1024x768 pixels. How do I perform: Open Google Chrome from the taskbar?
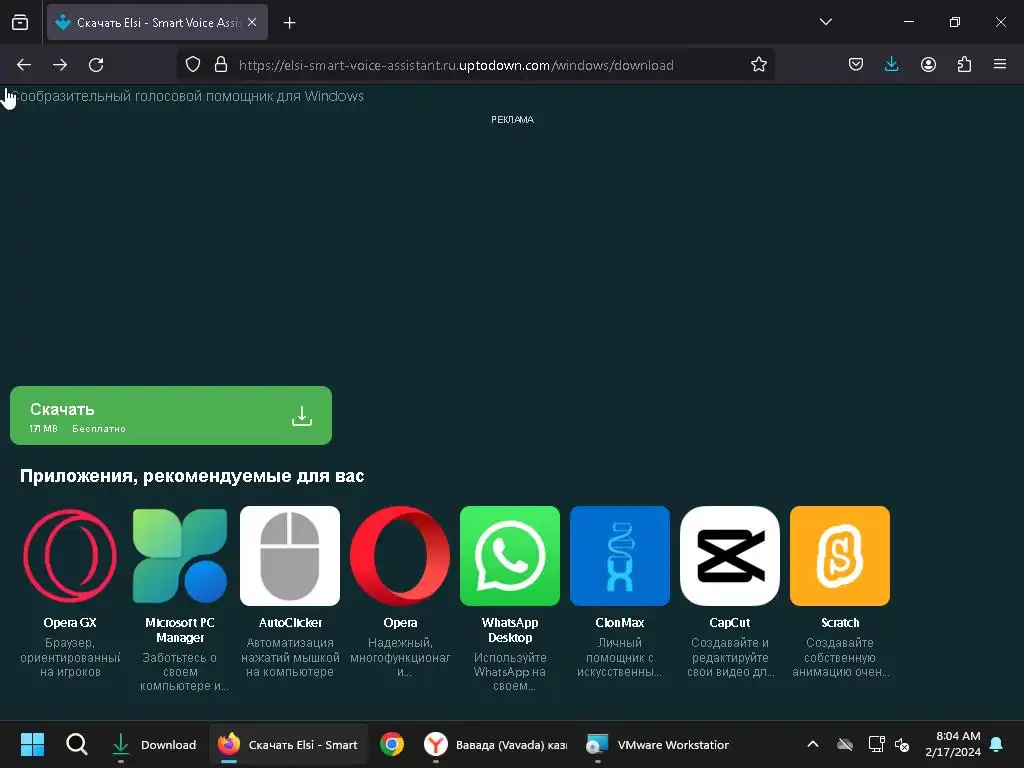coord(392,744)
